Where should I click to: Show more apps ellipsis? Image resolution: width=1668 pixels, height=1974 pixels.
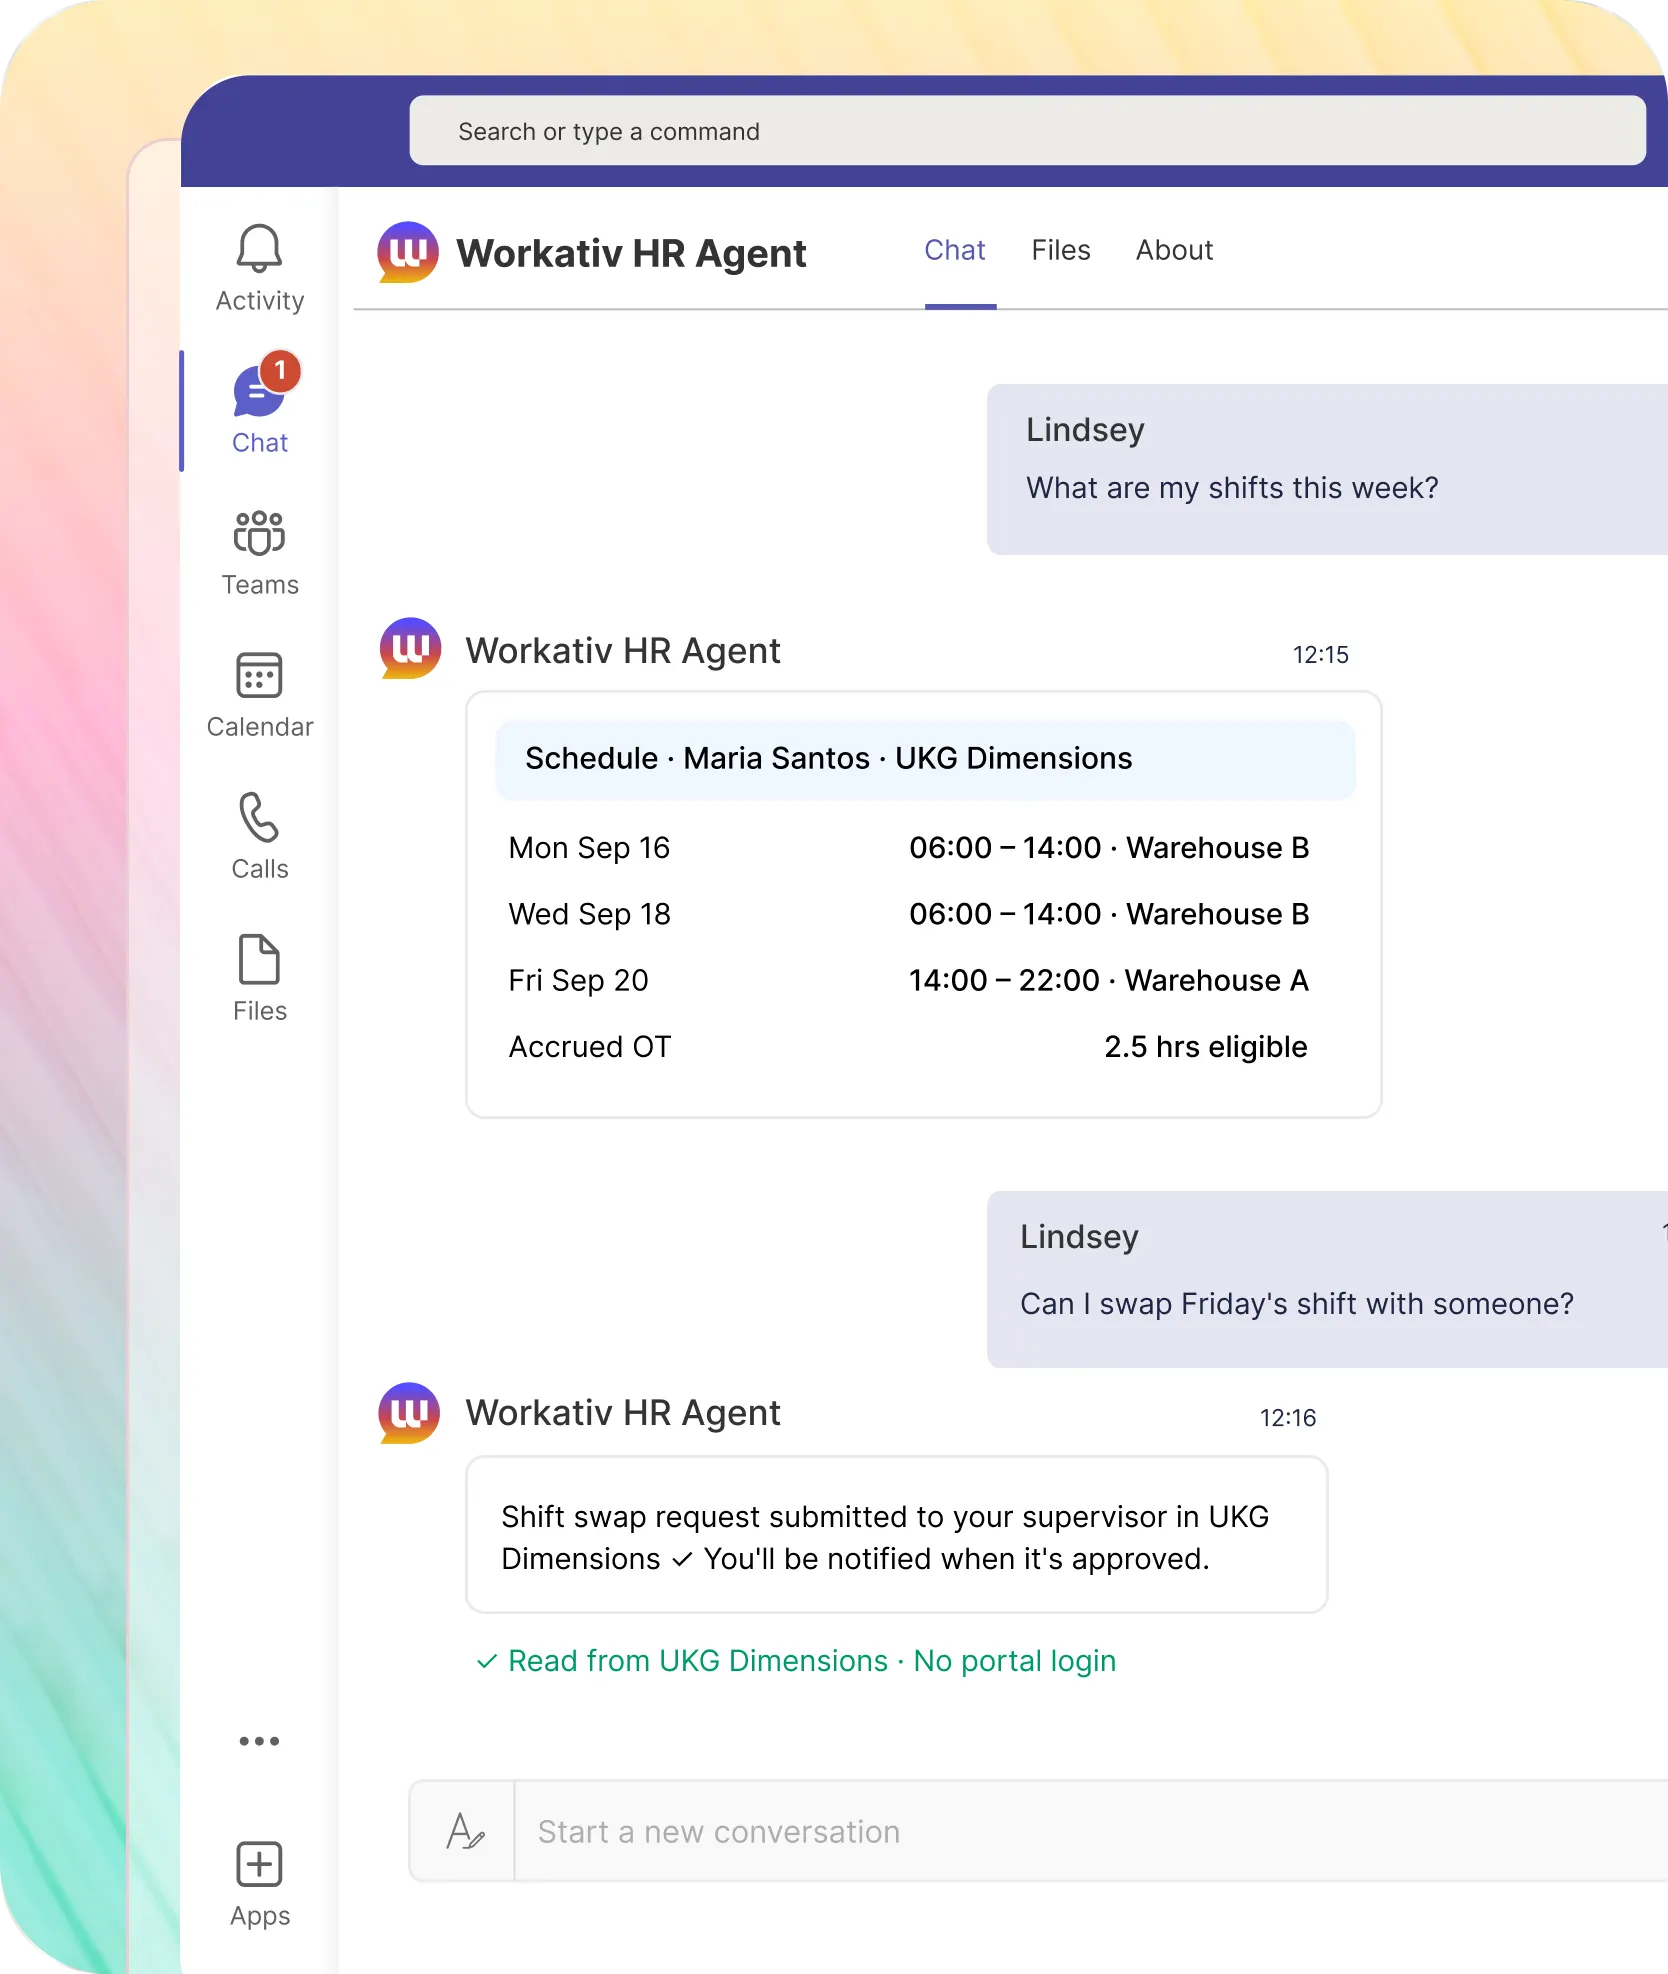(259, 1741)
